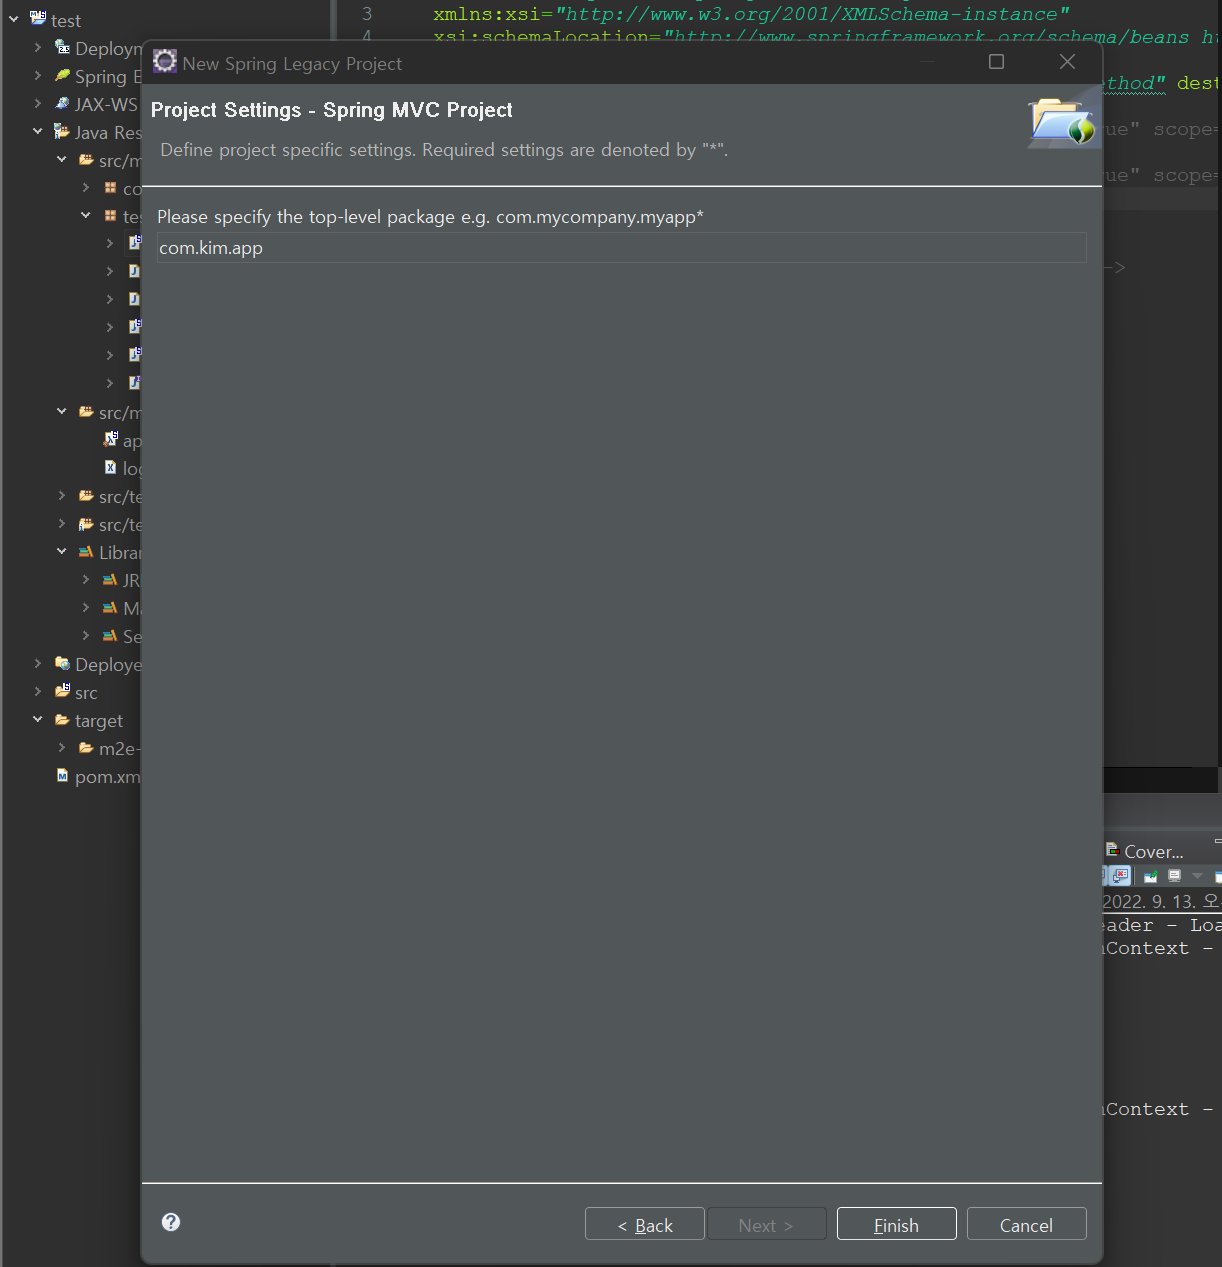The height and width of the screenshot is (1267, 1222).
Task: Click the test project icon in the explorer
Action: point(38,18)
